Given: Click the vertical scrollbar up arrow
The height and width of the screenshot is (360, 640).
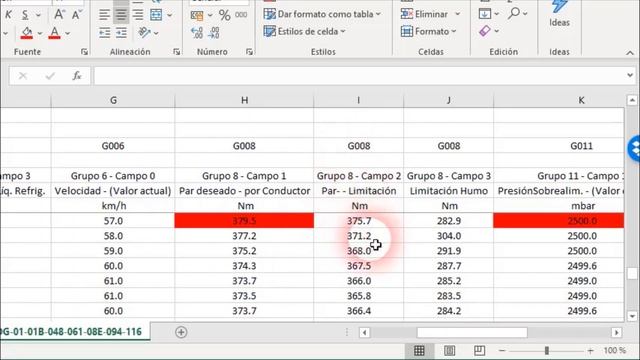Looking at the screenshot, I should (632, 100).
